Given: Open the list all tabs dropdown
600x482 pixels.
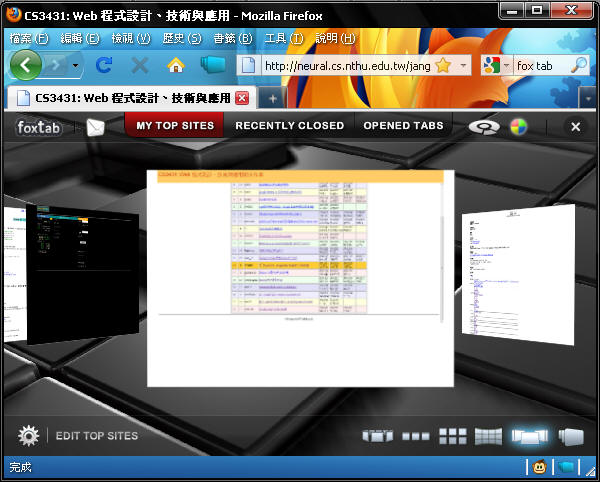Looking at the screenshot, I should 586,98.
